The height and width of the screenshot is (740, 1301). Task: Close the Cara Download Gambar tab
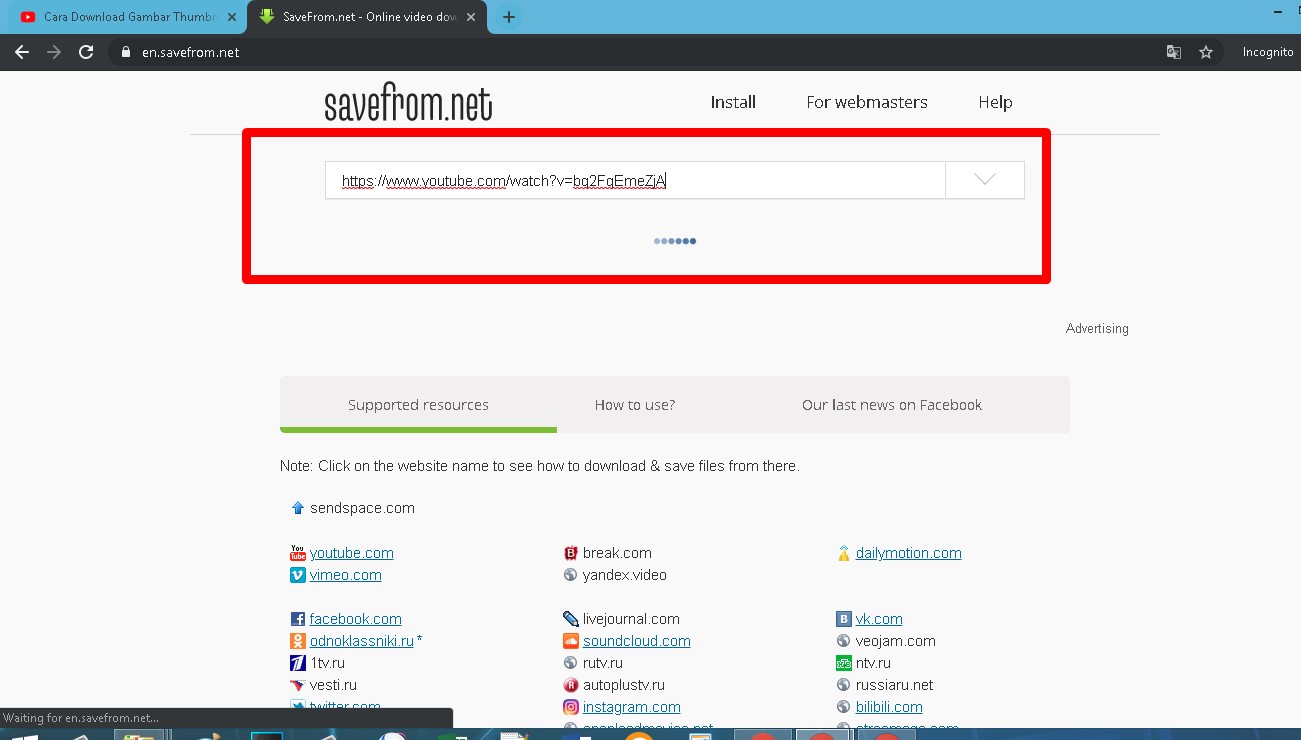pos(232,17)
